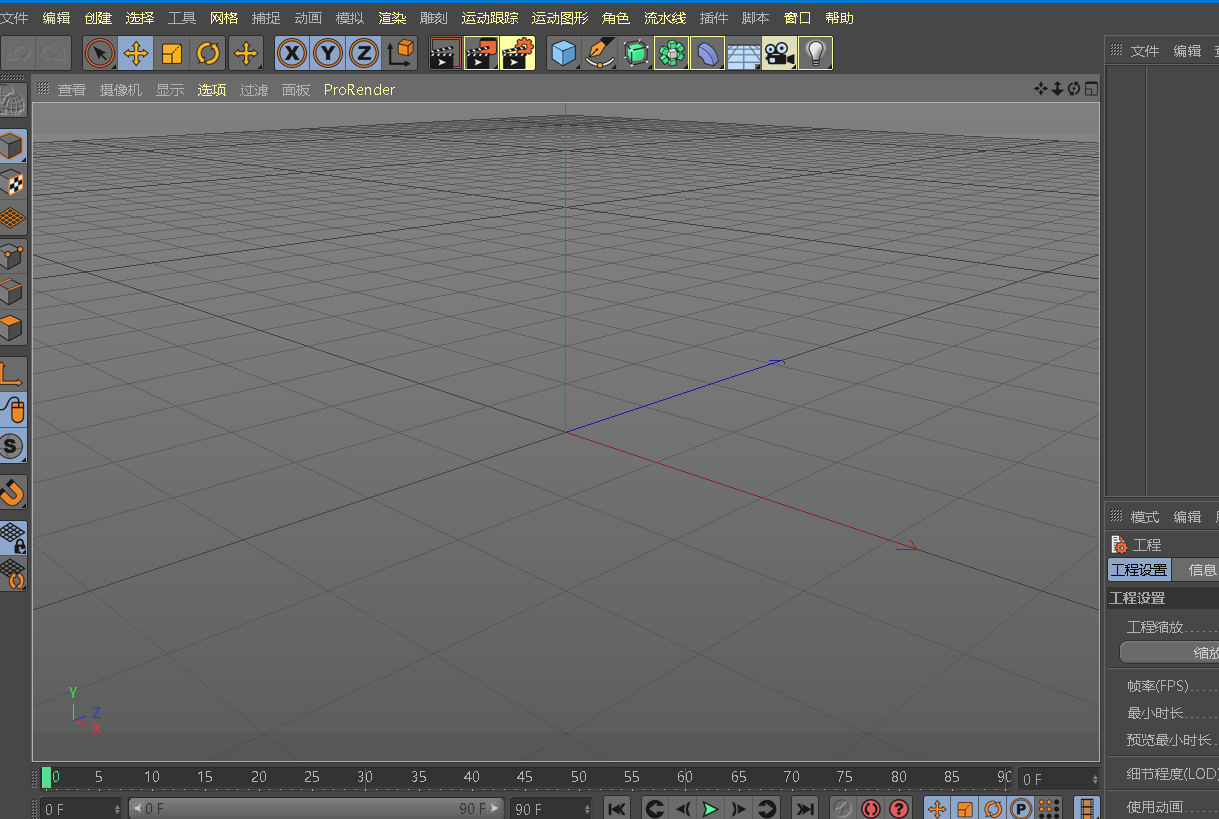The width and height of the screenshot is (1219, 819).
Task: Click the preview range slider bar
Action: tap(316, 808)
